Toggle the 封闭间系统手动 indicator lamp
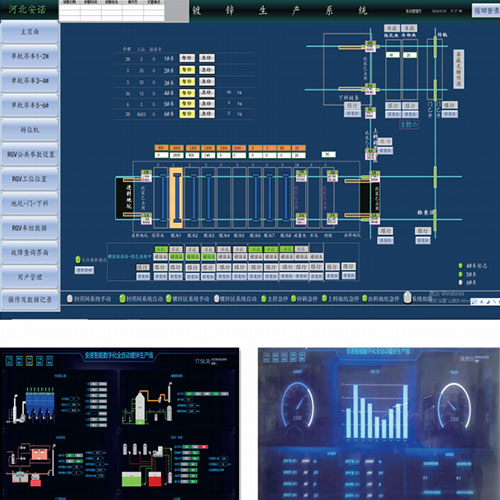The width and height of the screenshot is (500, 500). (x=70, y=298)
